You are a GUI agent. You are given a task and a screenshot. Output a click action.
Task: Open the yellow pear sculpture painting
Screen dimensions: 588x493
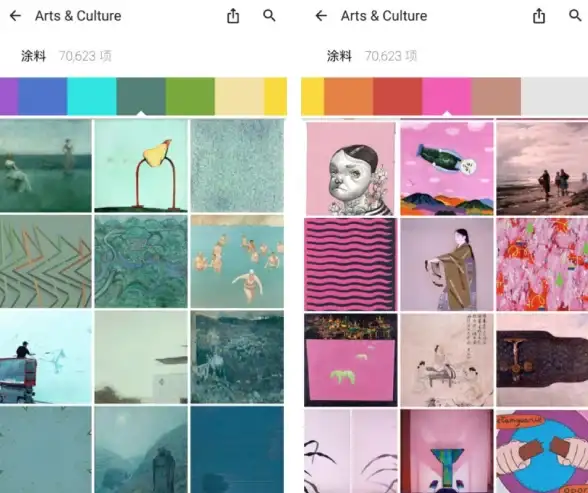pyautogui.click(x=141, y=166)
